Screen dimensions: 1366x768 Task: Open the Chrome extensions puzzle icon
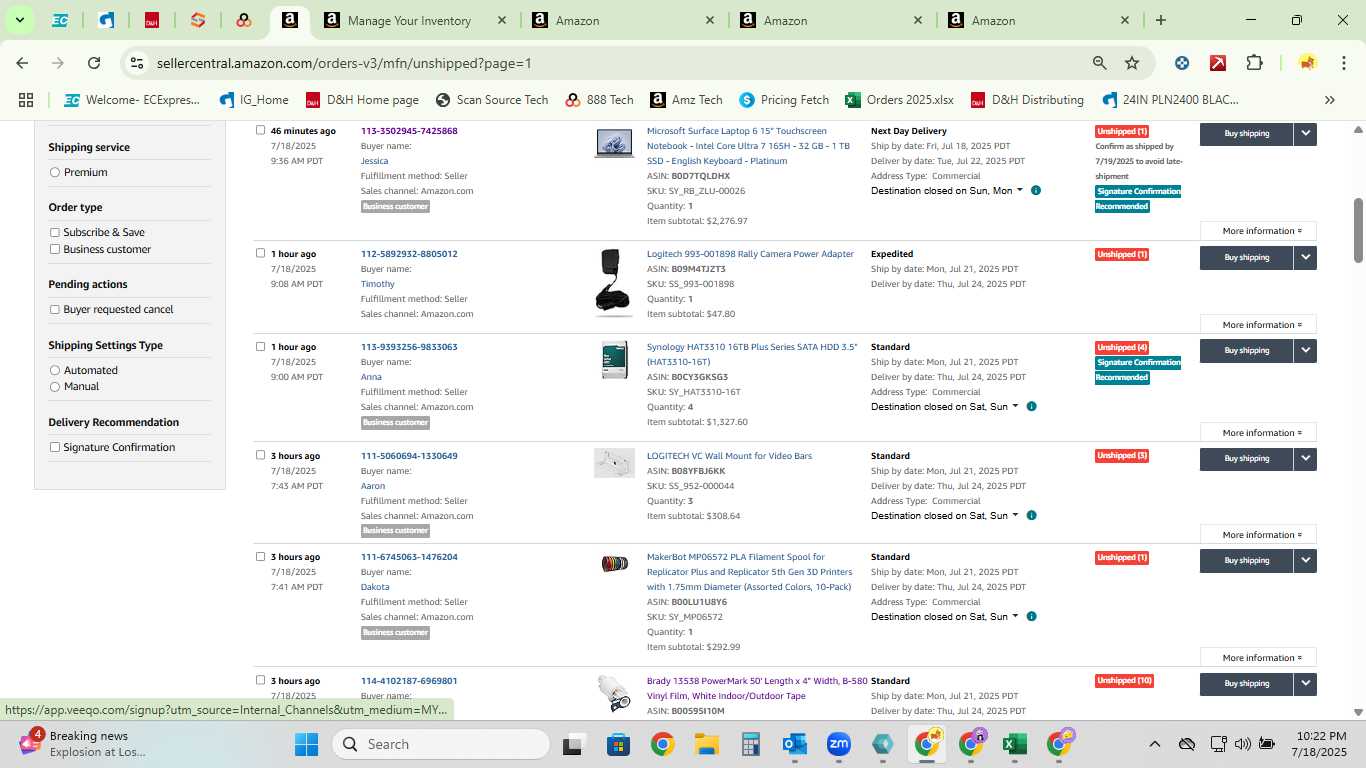point(1254,63)
